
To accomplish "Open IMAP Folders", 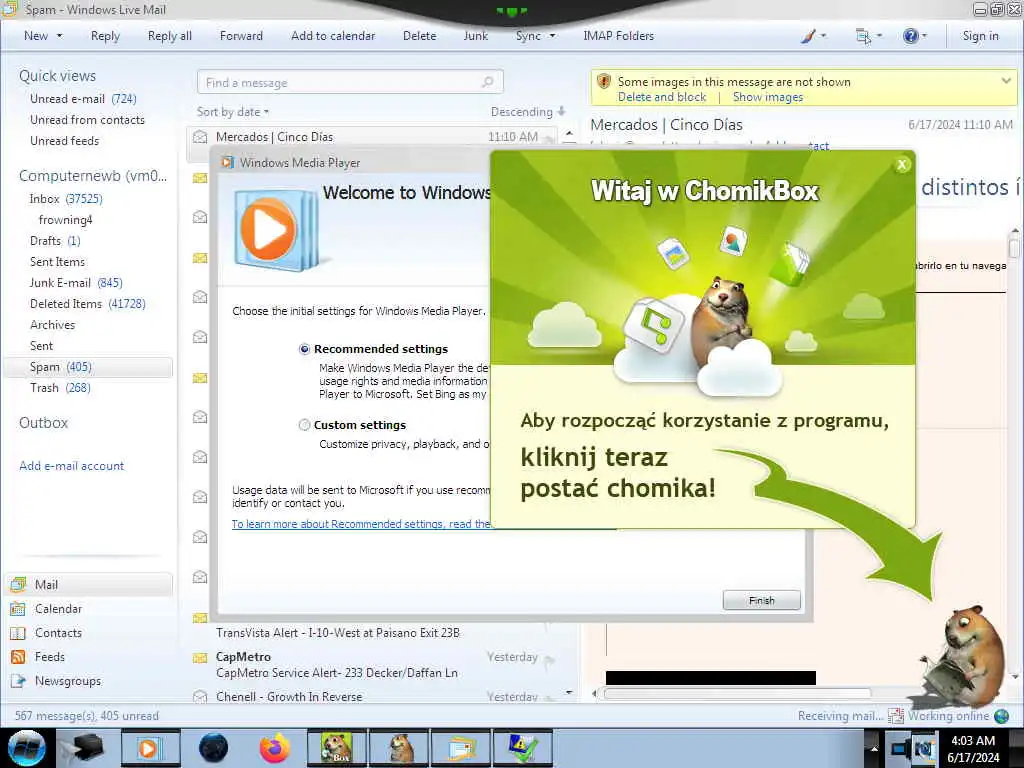I will pyautogui.click(x=618, y=36).
